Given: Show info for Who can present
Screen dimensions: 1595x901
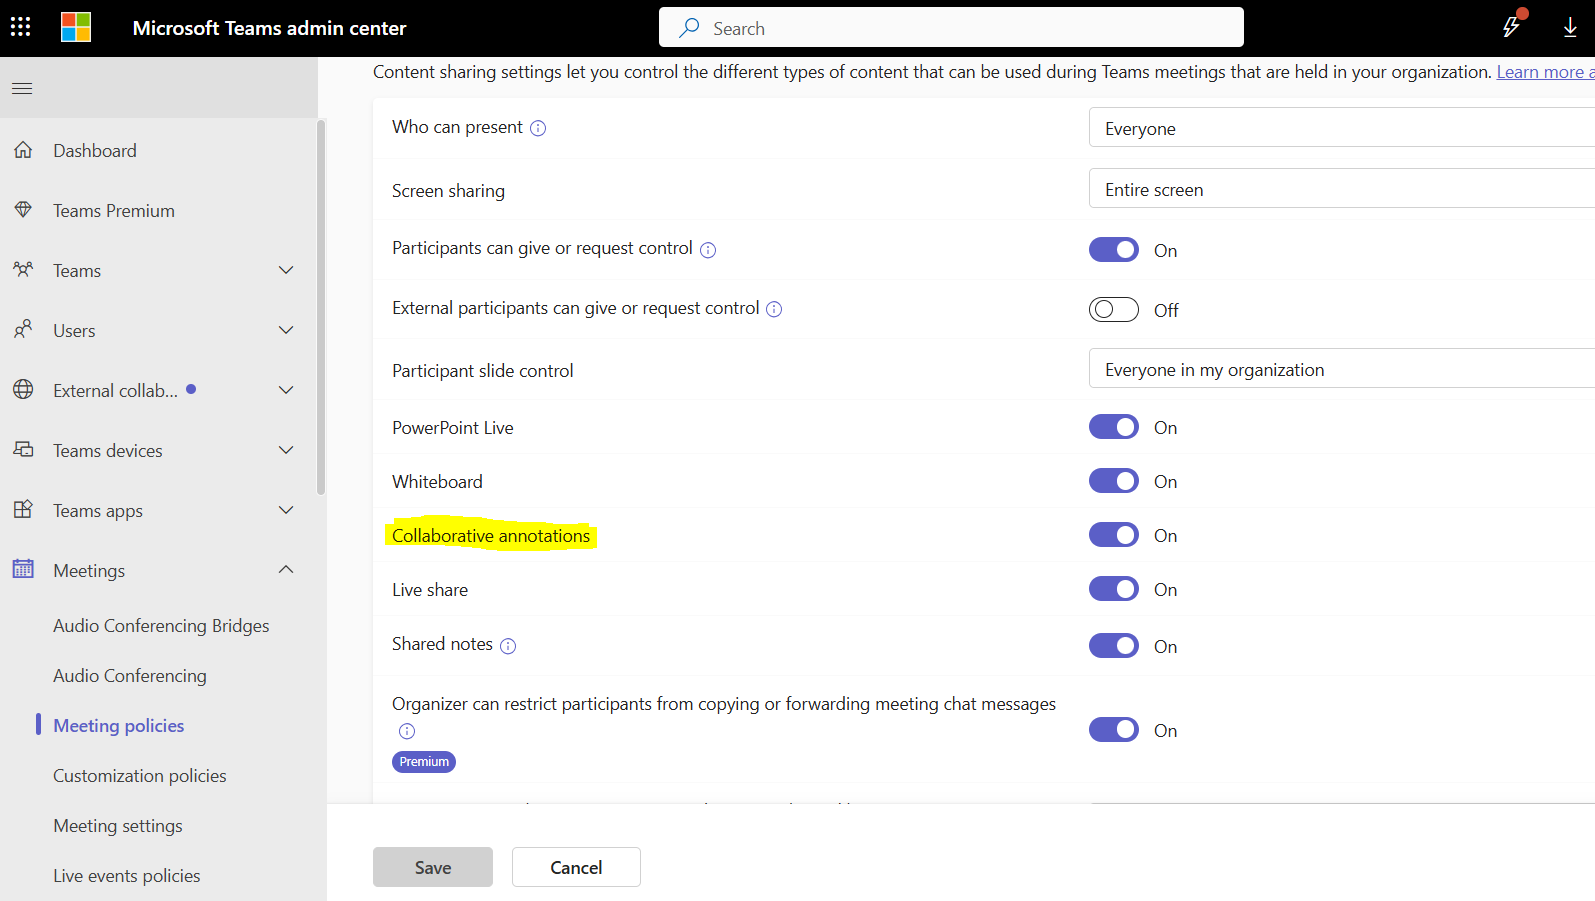Looking at the screenshot, I should pos(538,128).
